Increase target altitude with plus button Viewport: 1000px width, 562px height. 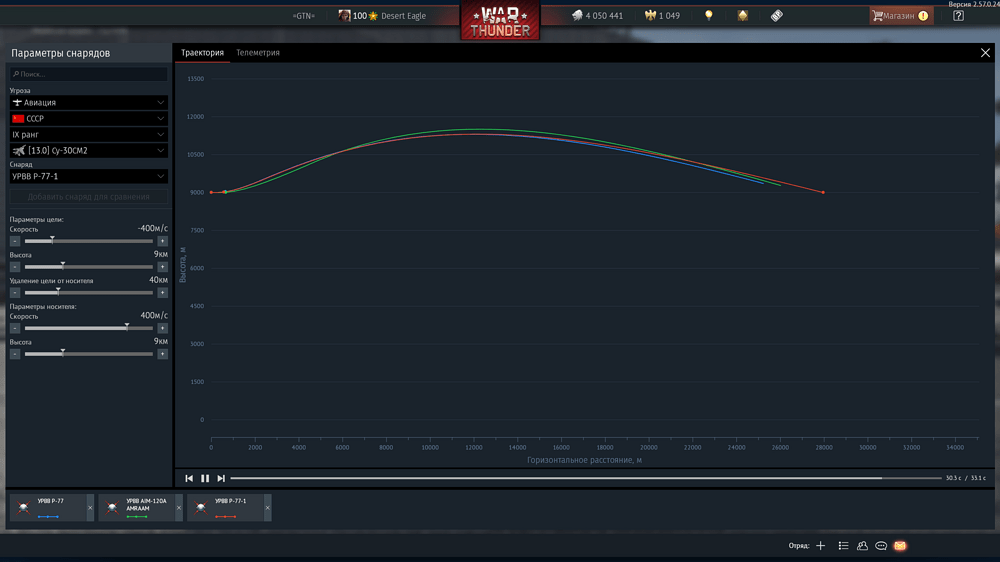click(163, 267)
